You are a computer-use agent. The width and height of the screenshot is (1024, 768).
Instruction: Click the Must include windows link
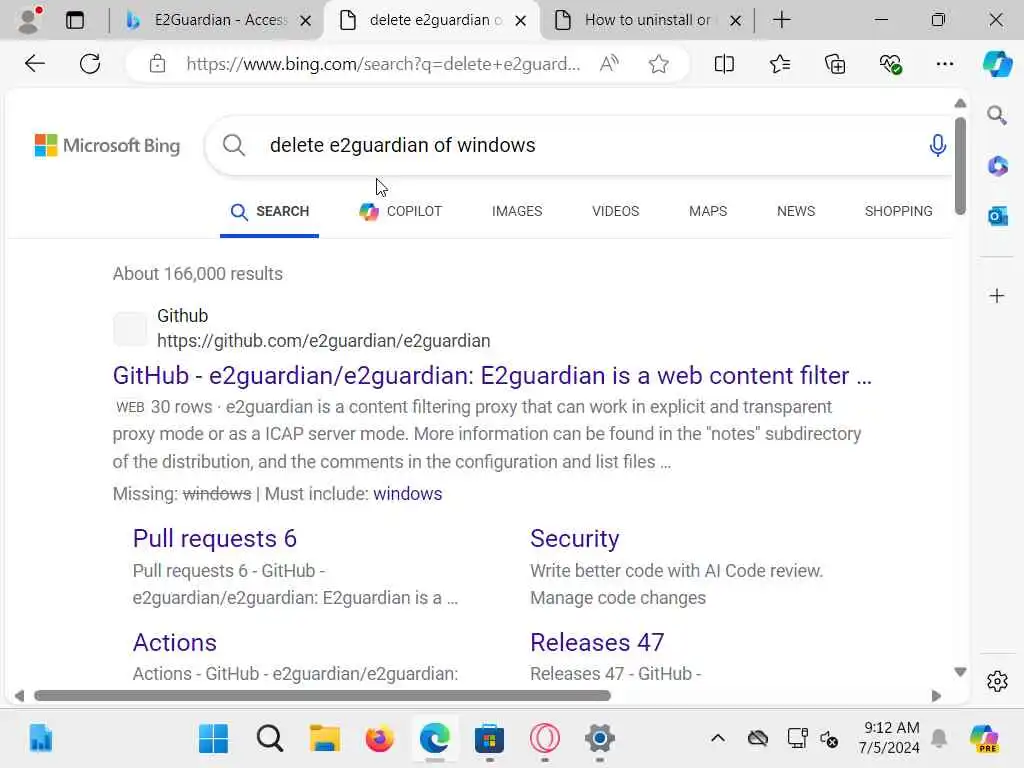408,494
